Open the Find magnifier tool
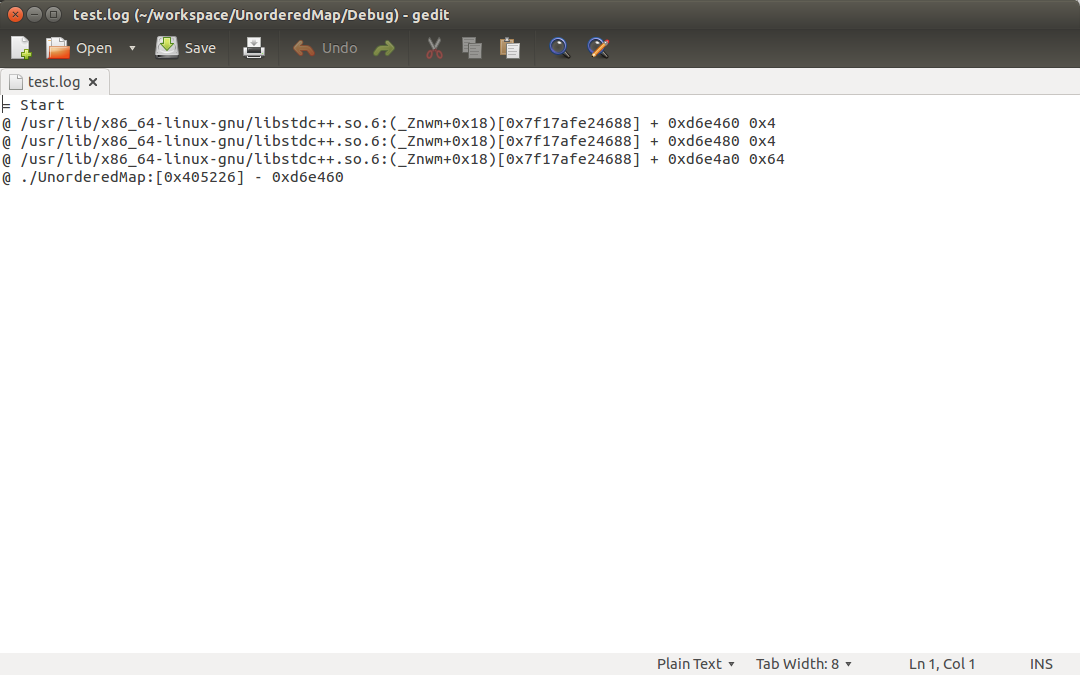This screenshot has width=1080, height=675. 560,48
